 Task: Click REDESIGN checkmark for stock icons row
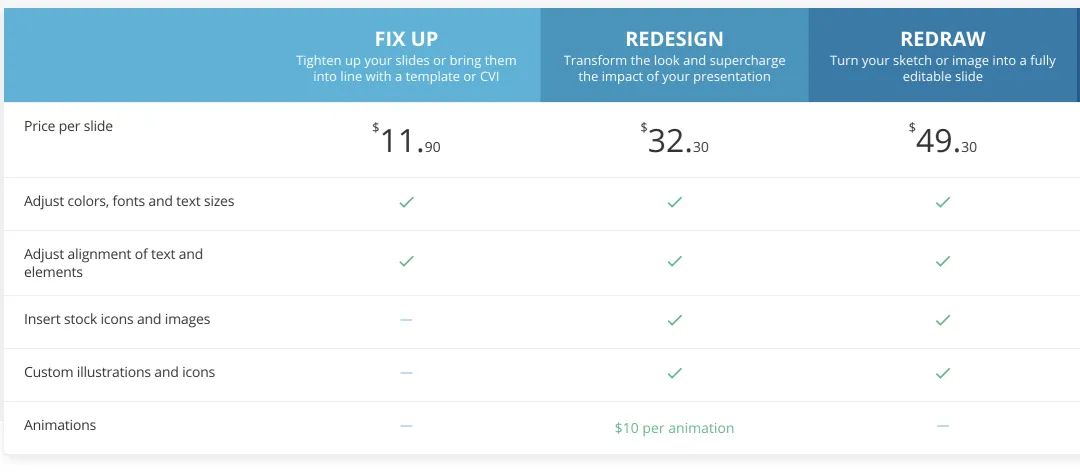(675, 320)
